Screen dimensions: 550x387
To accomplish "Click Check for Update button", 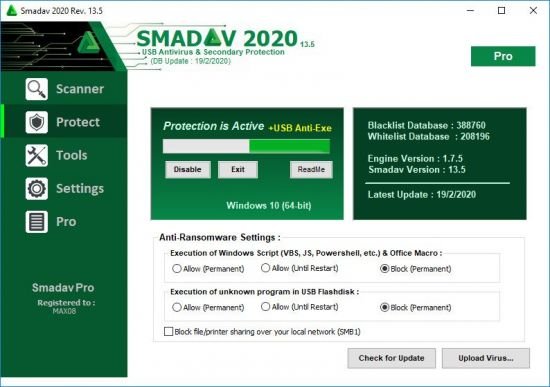I will pyautogui.click(x=391, y=358).
